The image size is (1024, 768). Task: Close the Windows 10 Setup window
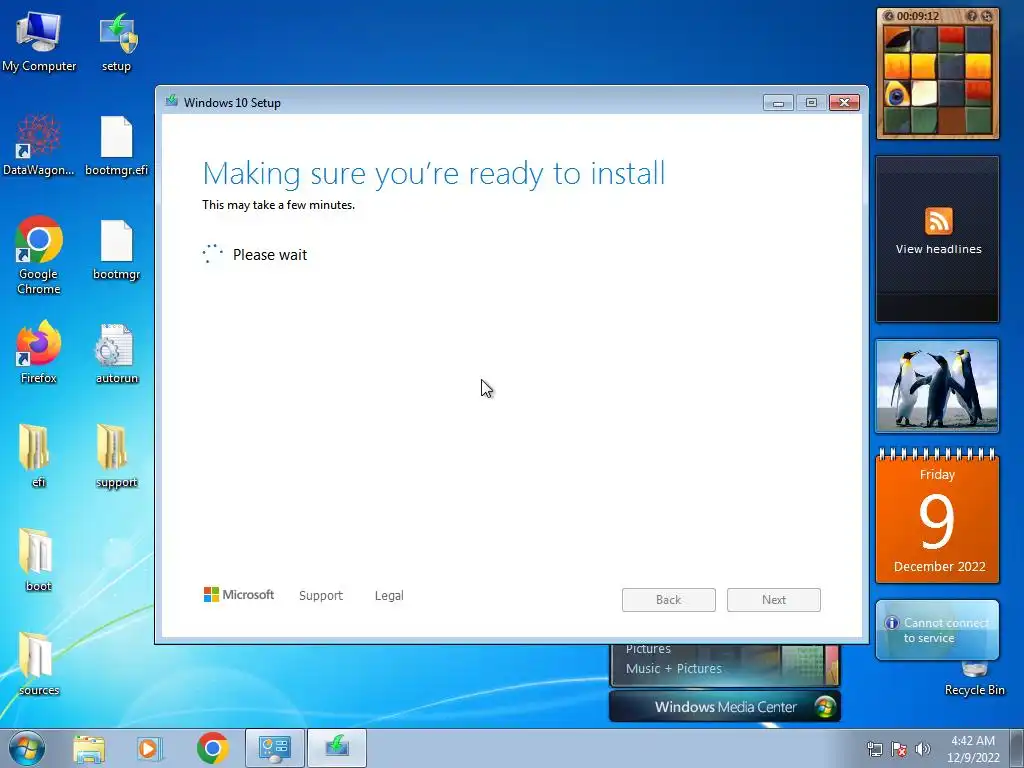click(844, 103)
